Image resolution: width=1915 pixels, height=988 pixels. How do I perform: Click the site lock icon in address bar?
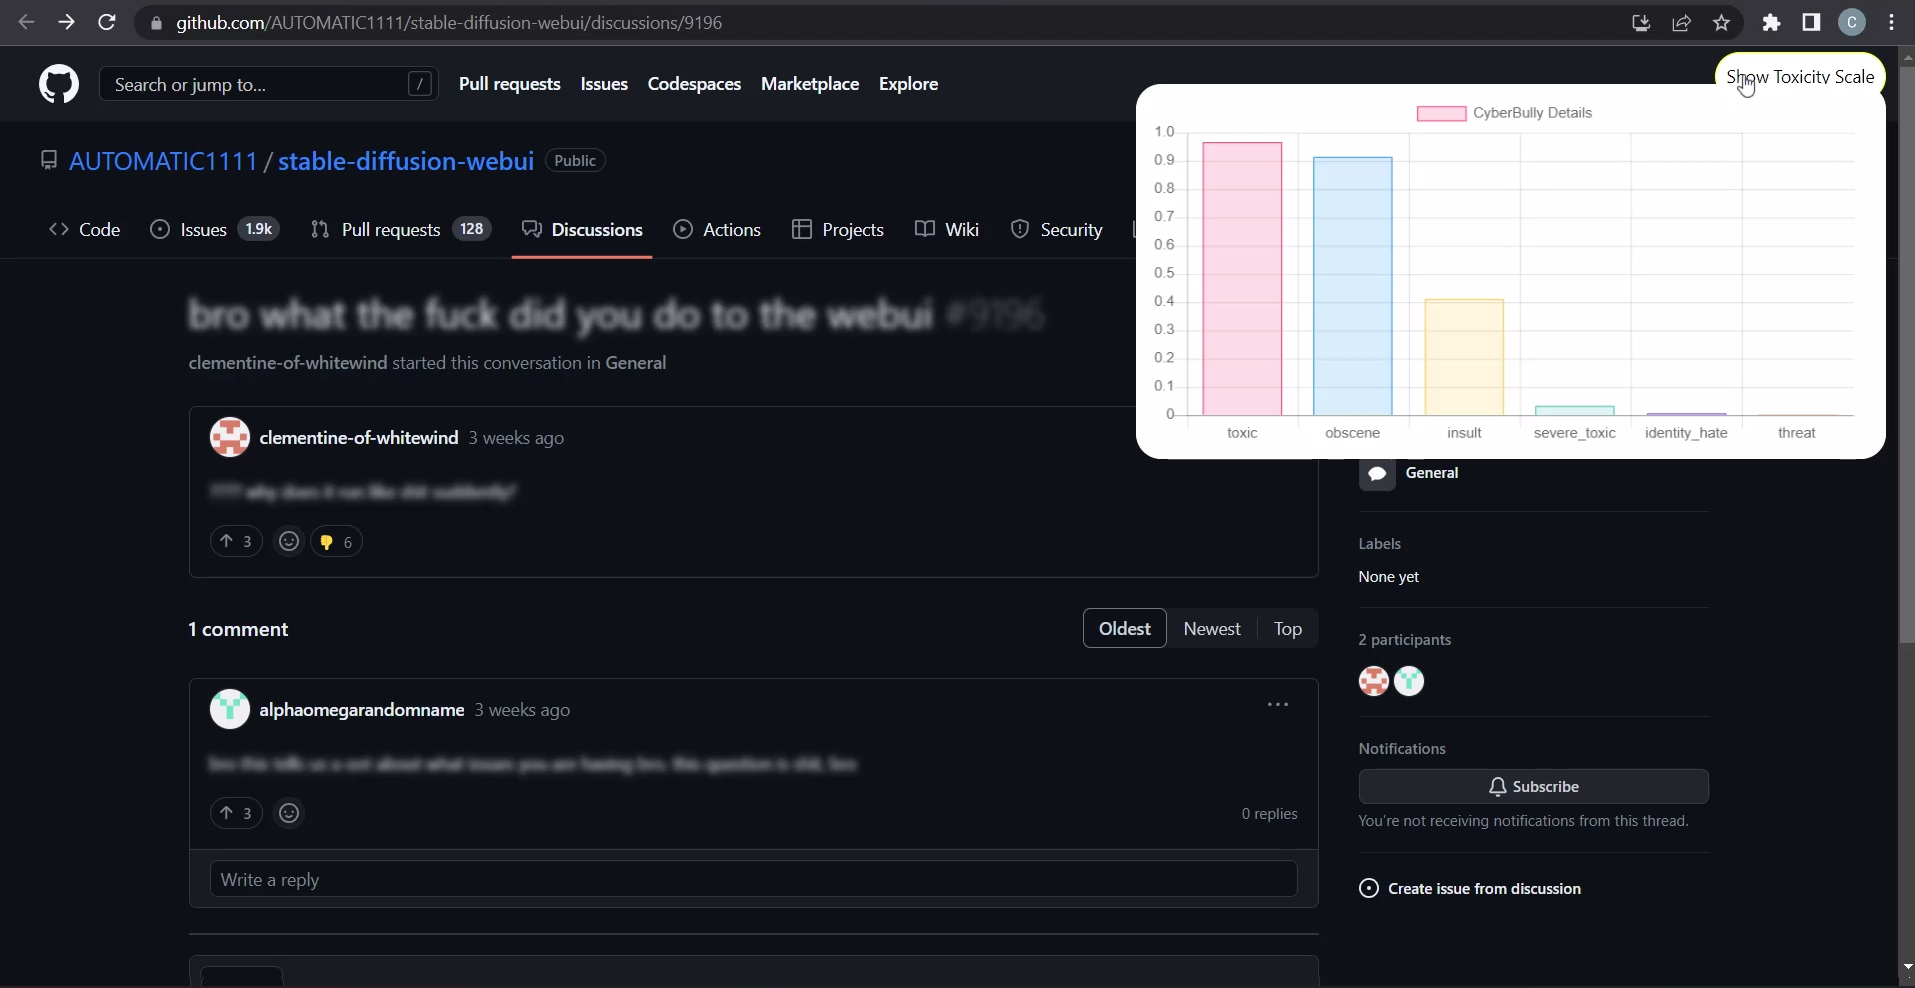click(x=156, y=22)
